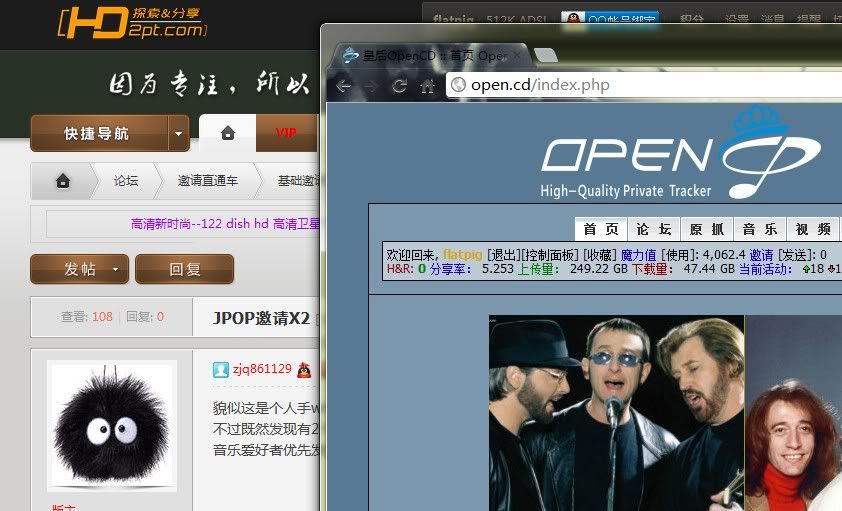Go to 邀请直通车 in the breadcrumb

(208, 181)
